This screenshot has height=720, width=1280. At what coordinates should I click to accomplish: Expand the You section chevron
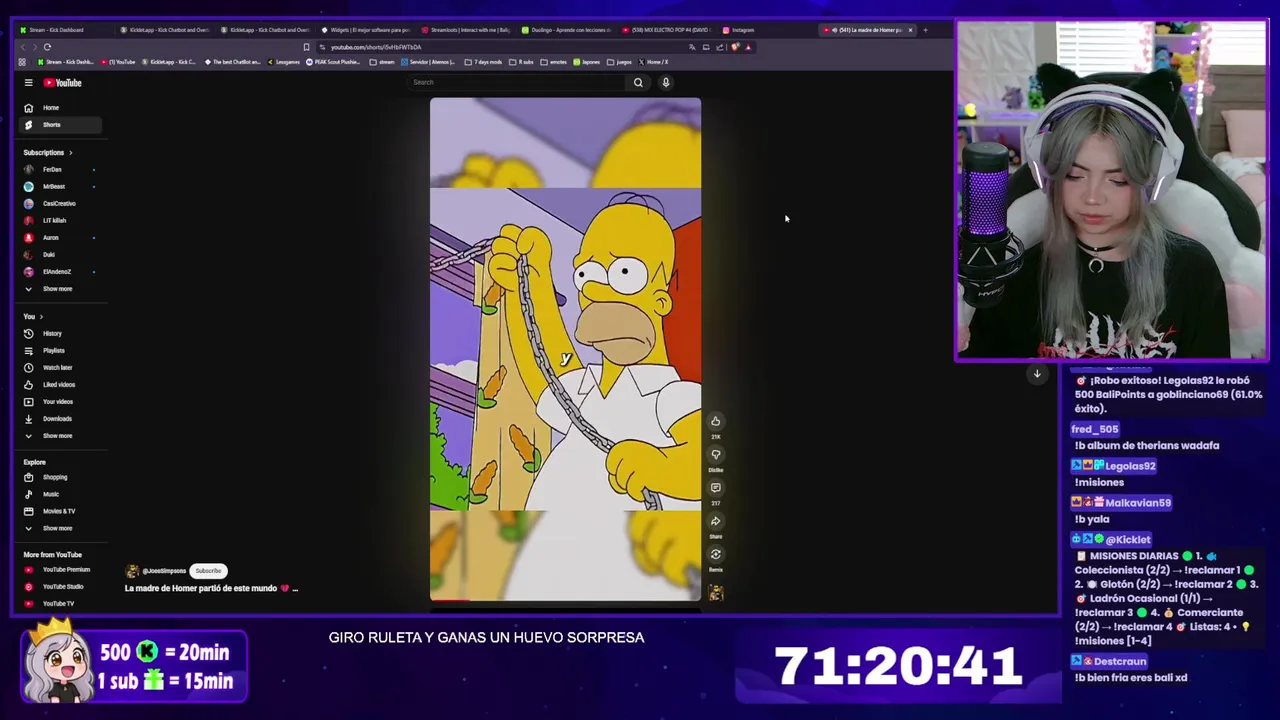tap(42, 316)
